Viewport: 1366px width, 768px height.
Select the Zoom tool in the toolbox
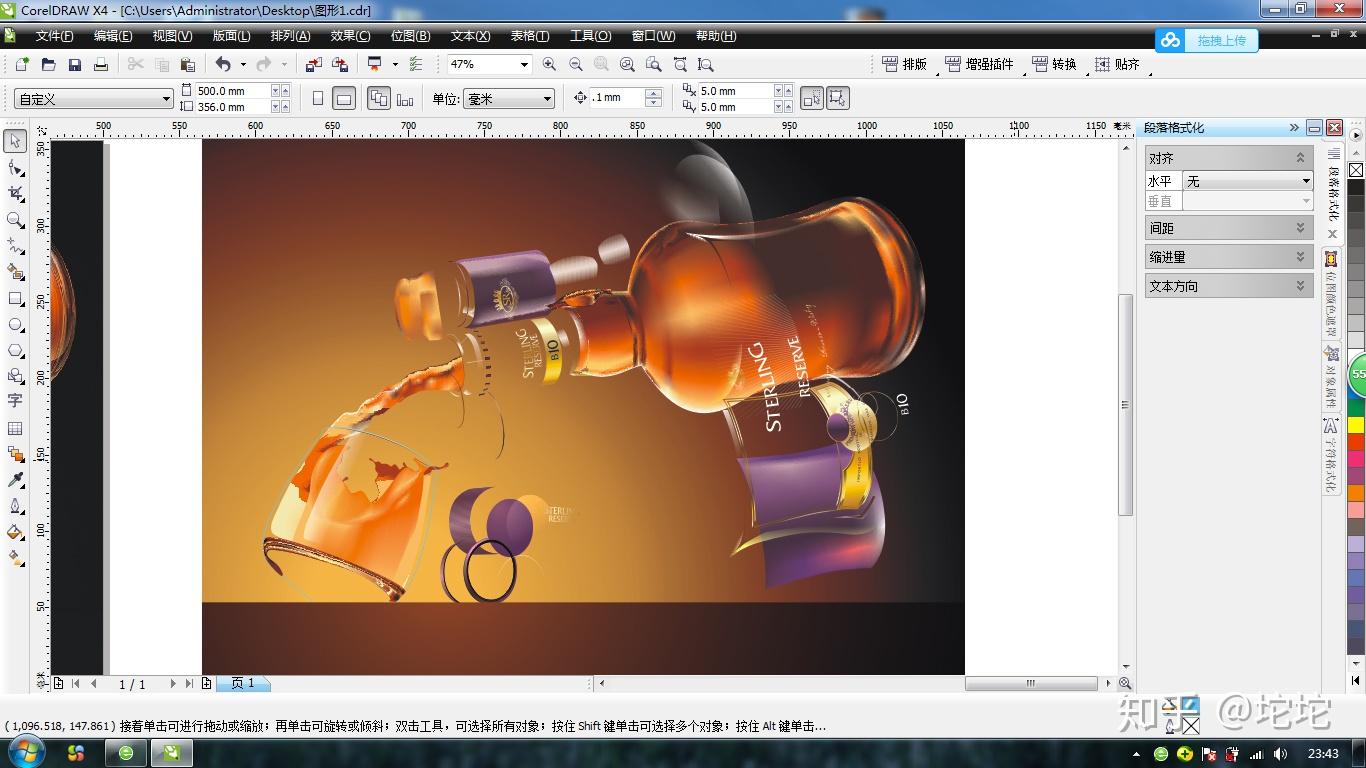pos(15,220)
